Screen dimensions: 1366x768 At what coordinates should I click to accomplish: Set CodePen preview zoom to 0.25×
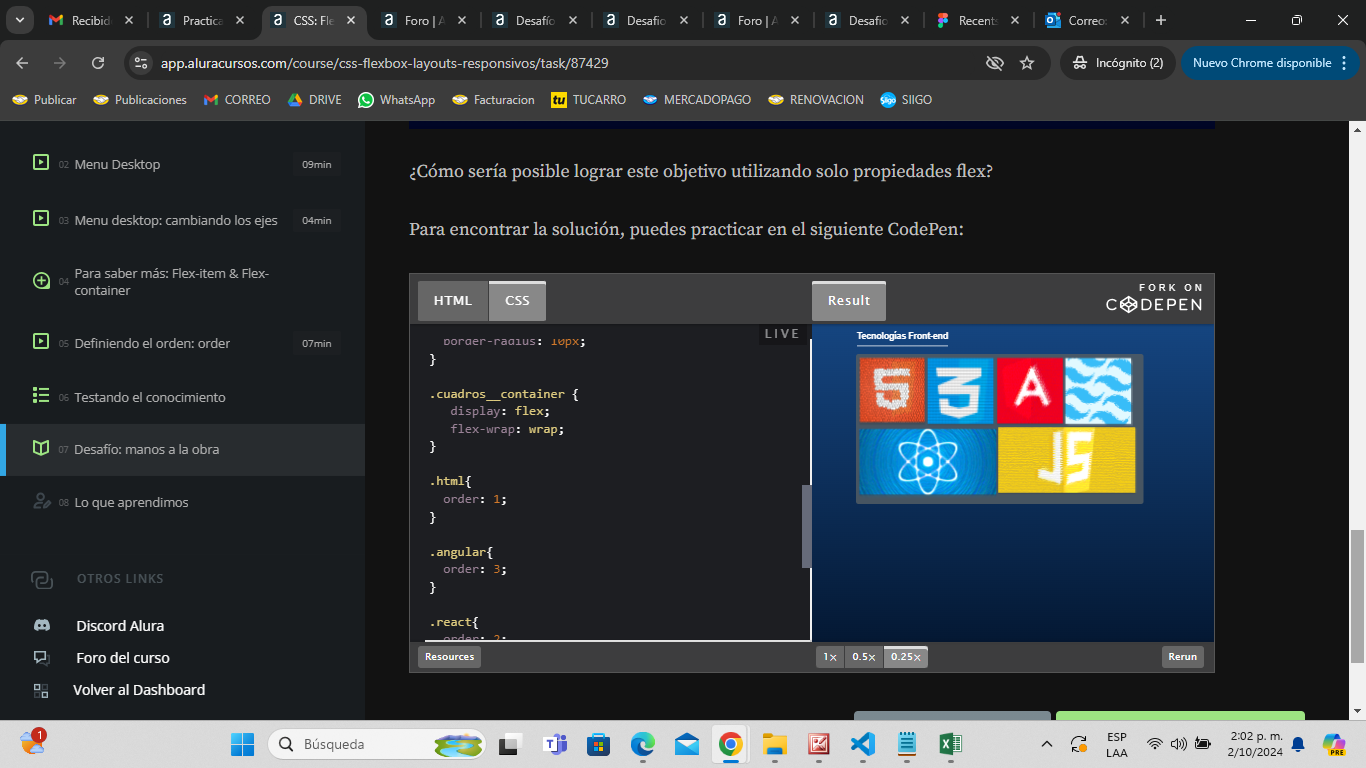click(x=906, y=657)
